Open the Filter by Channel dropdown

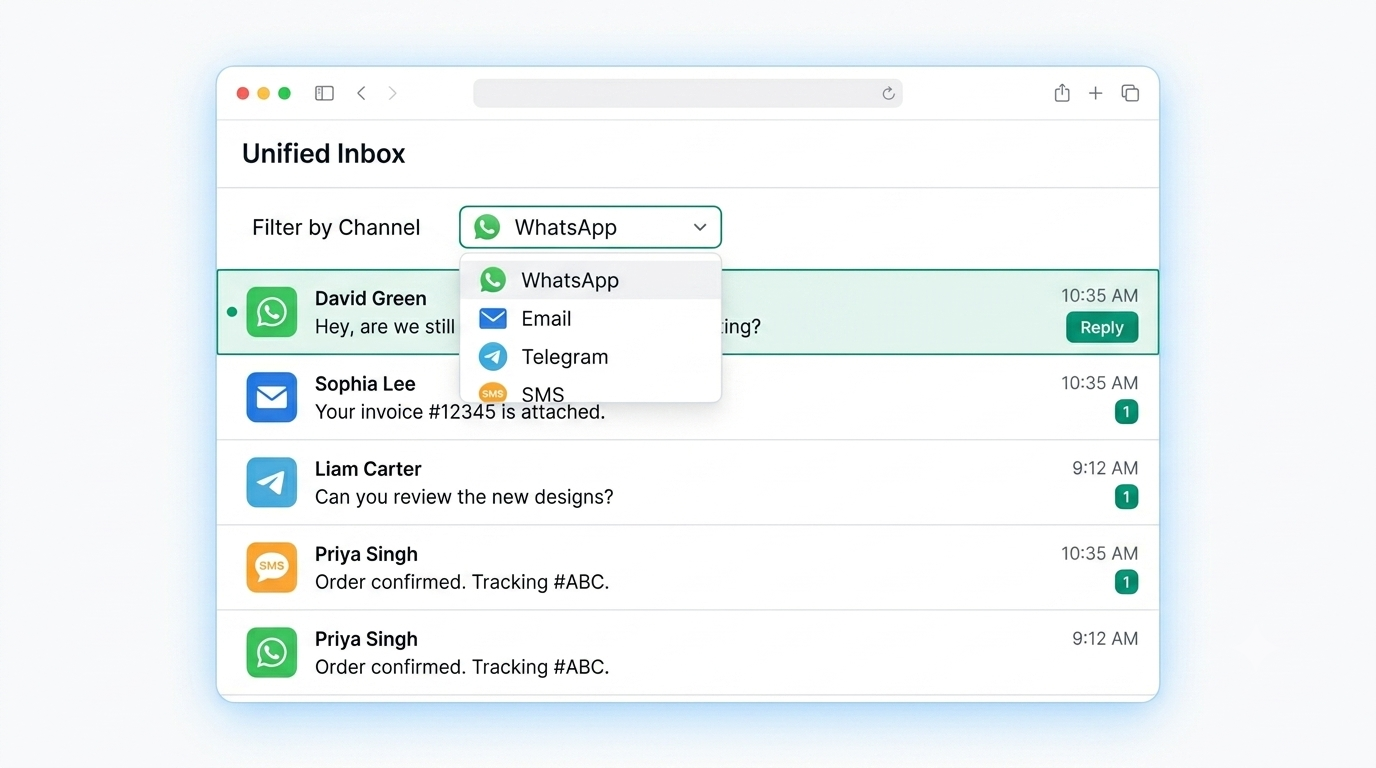590,227
